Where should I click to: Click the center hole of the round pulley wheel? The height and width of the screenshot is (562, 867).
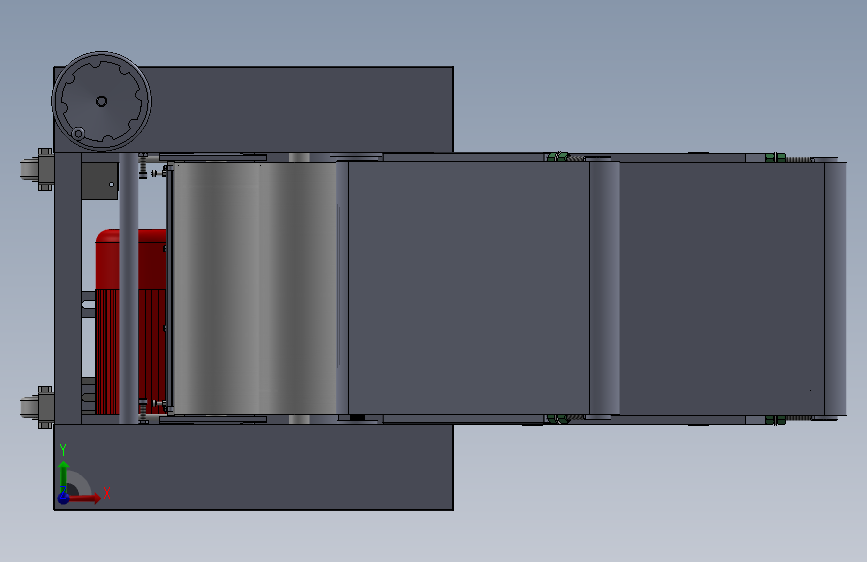click(x=101, y=101)
